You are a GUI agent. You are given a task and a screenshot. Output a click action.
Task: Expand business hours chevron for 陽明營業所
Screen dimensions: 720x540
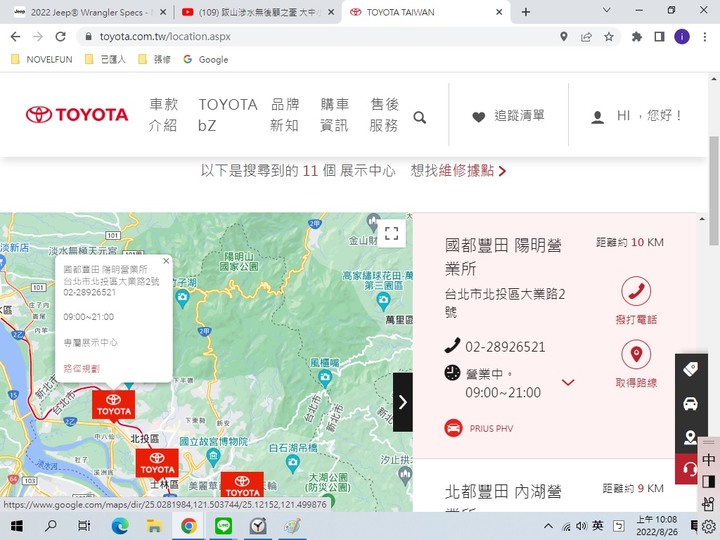point(568,382)
